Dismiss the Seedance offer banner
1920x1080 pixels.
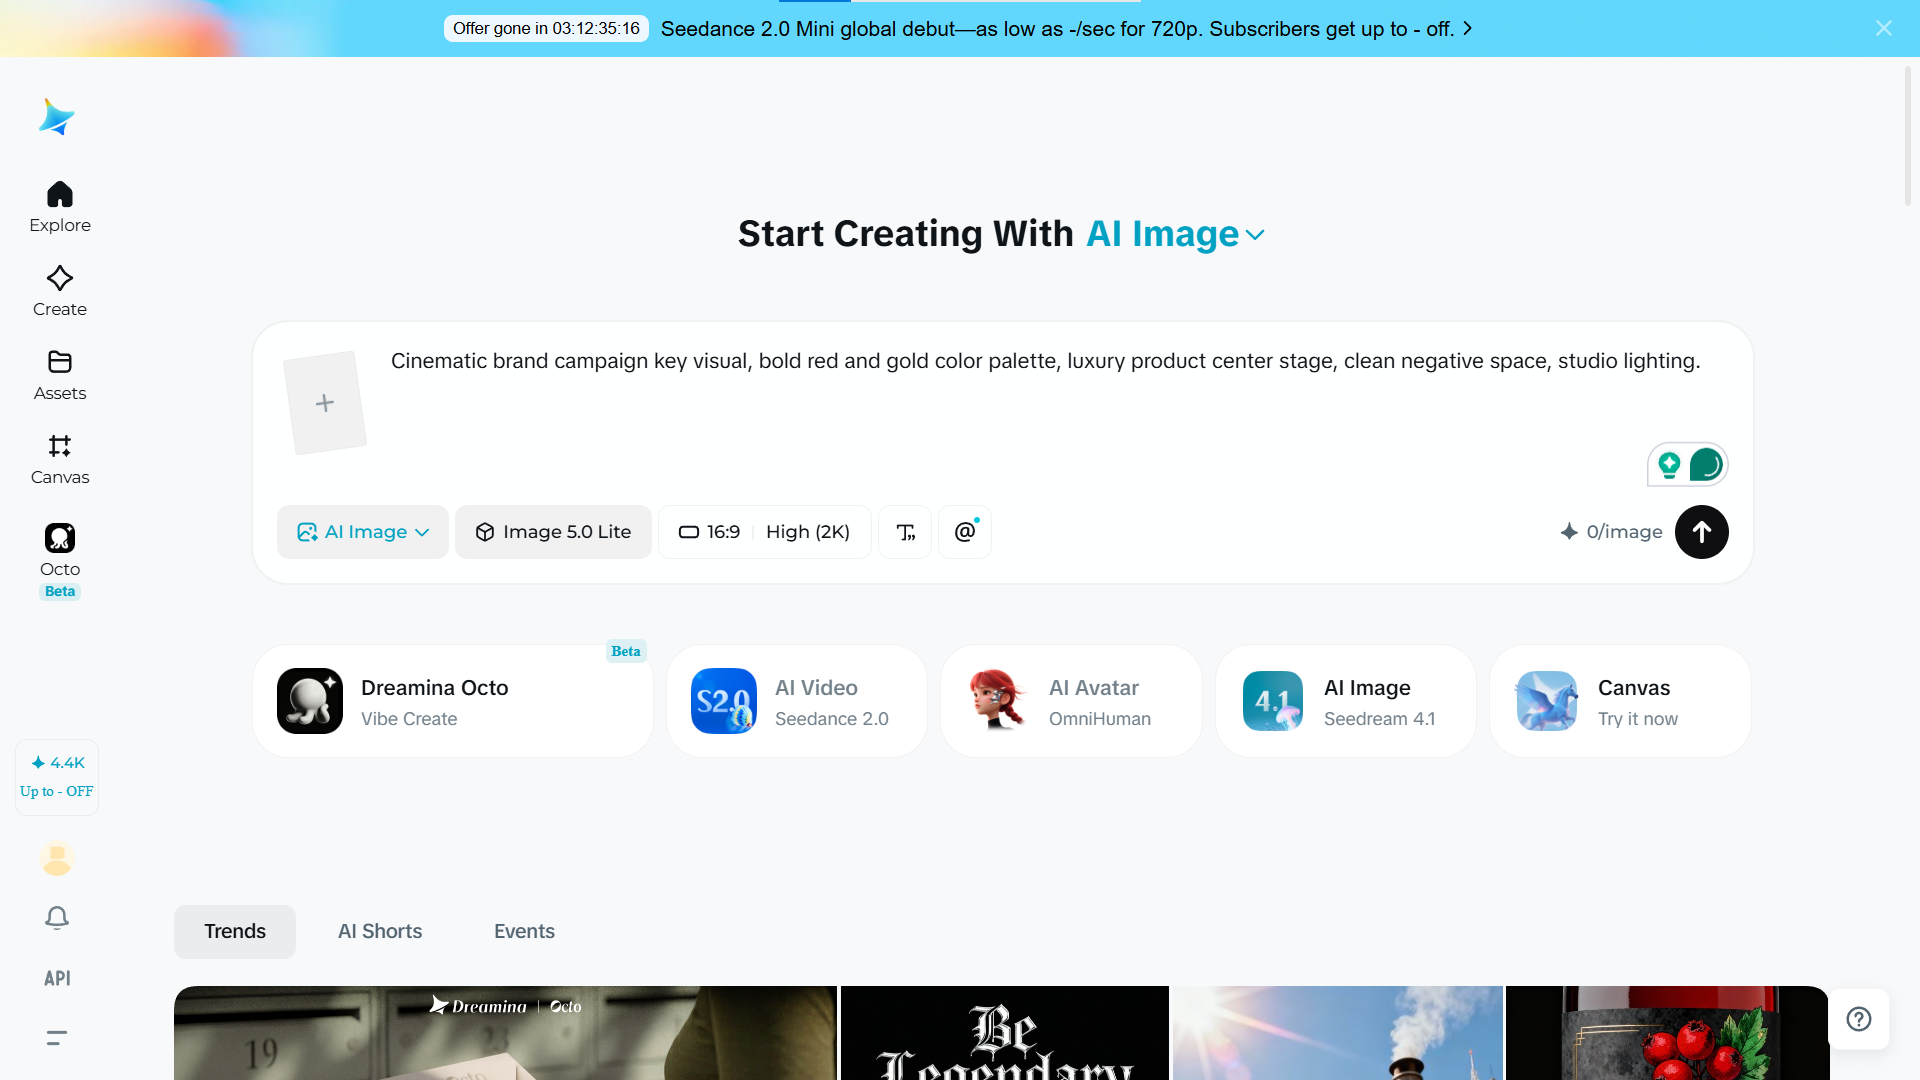coord(1884,28)
